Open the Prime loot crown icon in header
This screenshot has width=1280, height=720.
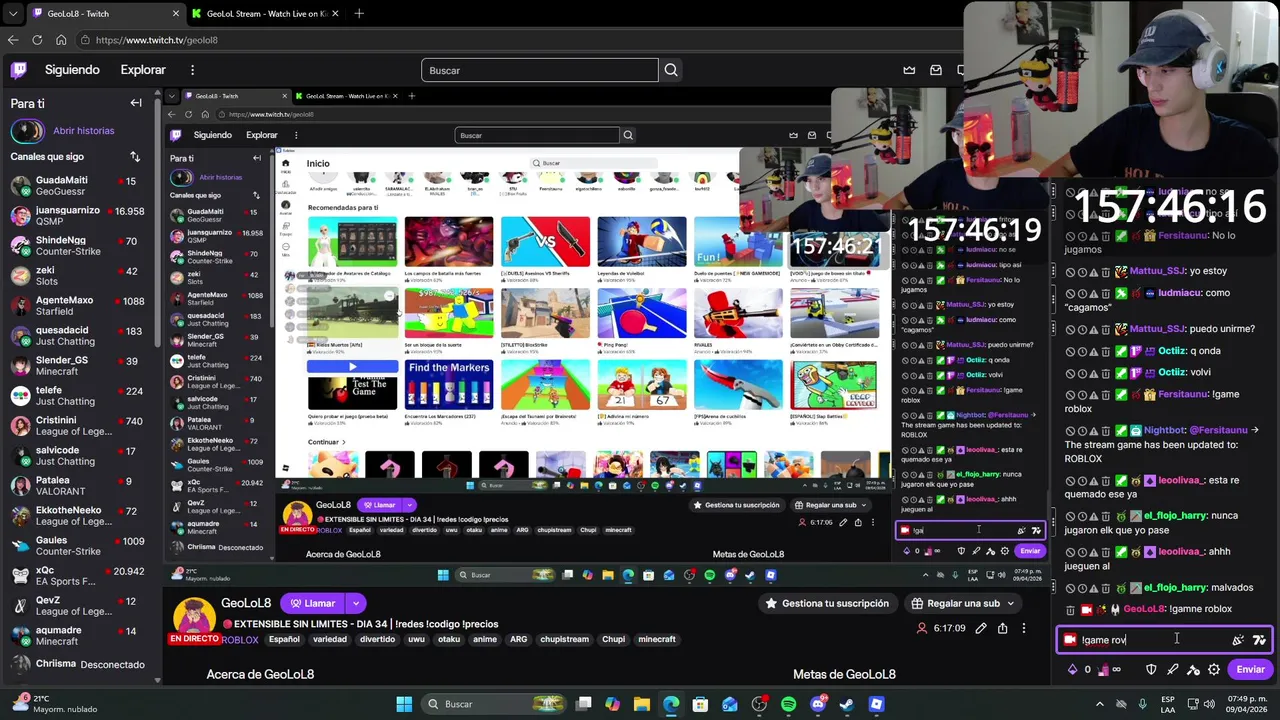pyautogui.click(x=909, y=70)
